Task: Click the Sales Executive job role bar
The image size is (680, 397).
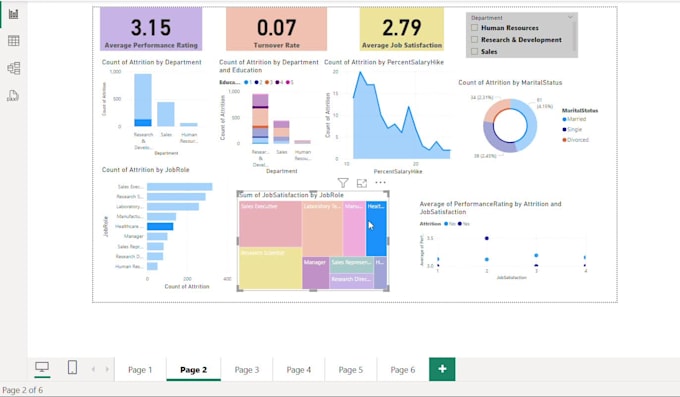Action: click(180, 187)
